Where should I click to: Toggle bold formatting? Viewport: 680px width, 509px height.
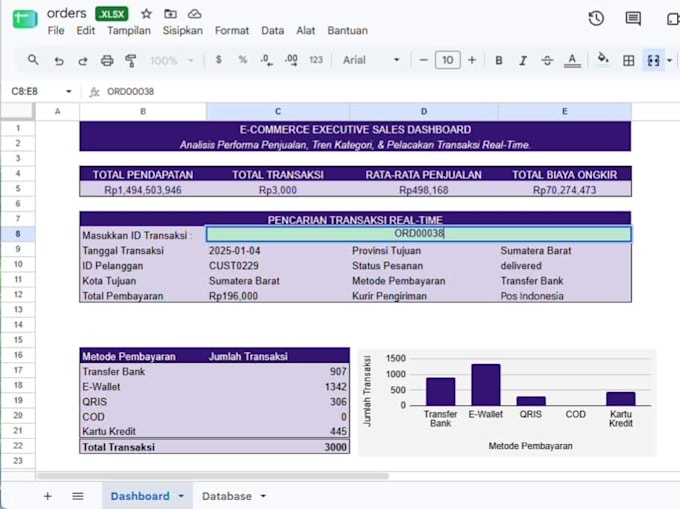point(499,60)
